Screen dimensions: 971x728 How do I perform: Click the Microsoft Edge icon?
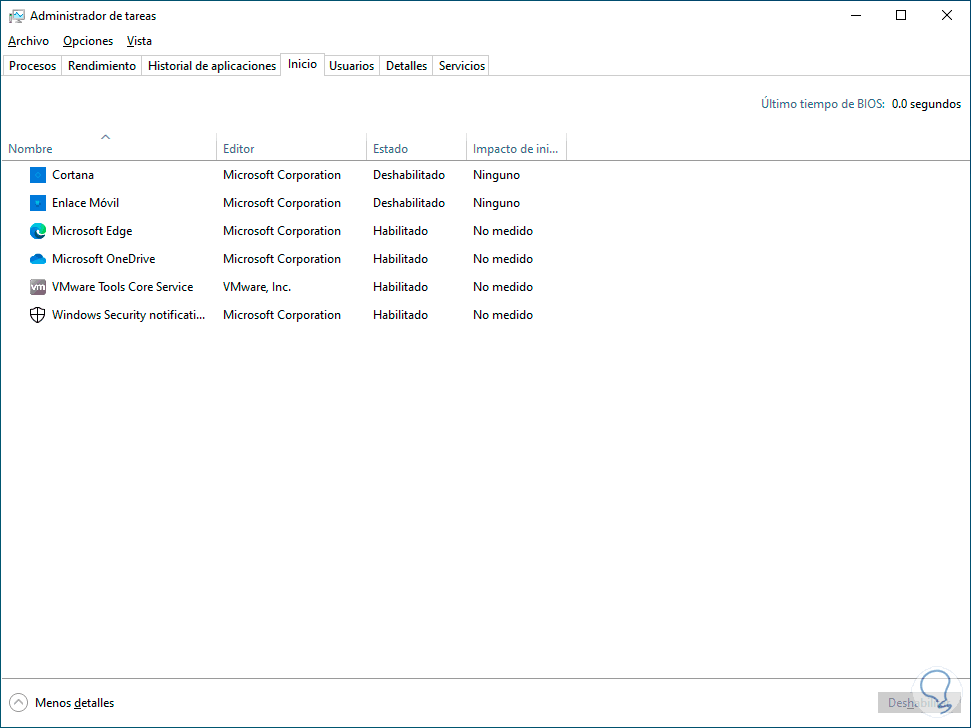[38, 231]
